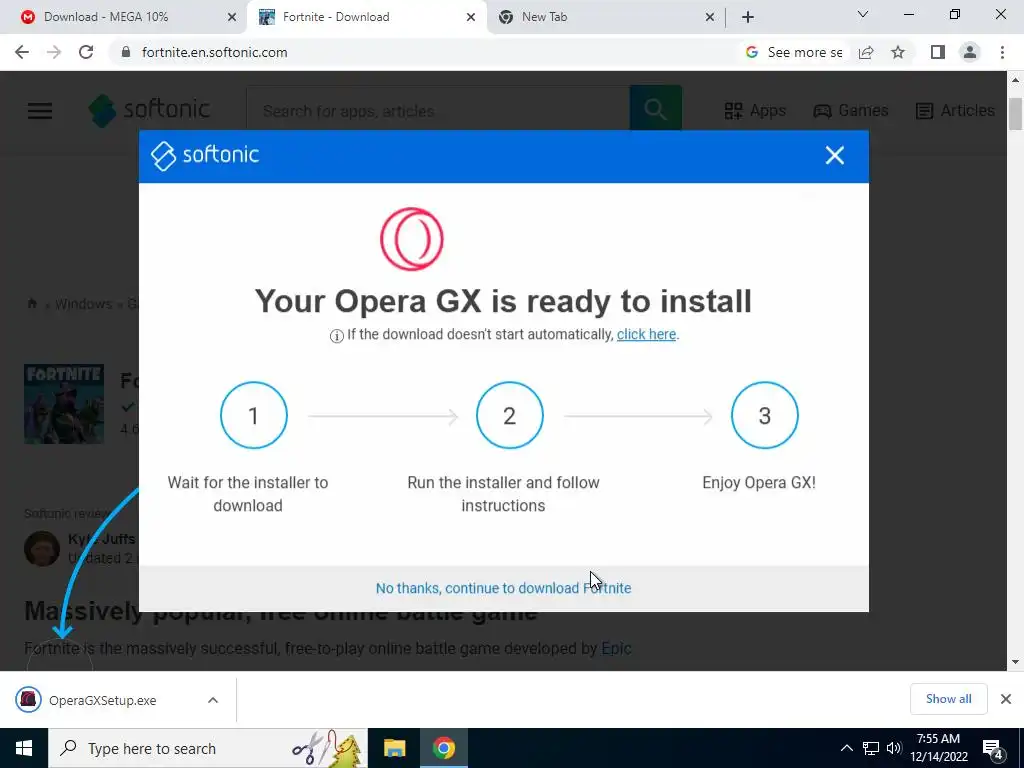Click the home breadcrumb icon
Image resolution: width=1024 pixels, height=768 pixels.
(32, 303)
